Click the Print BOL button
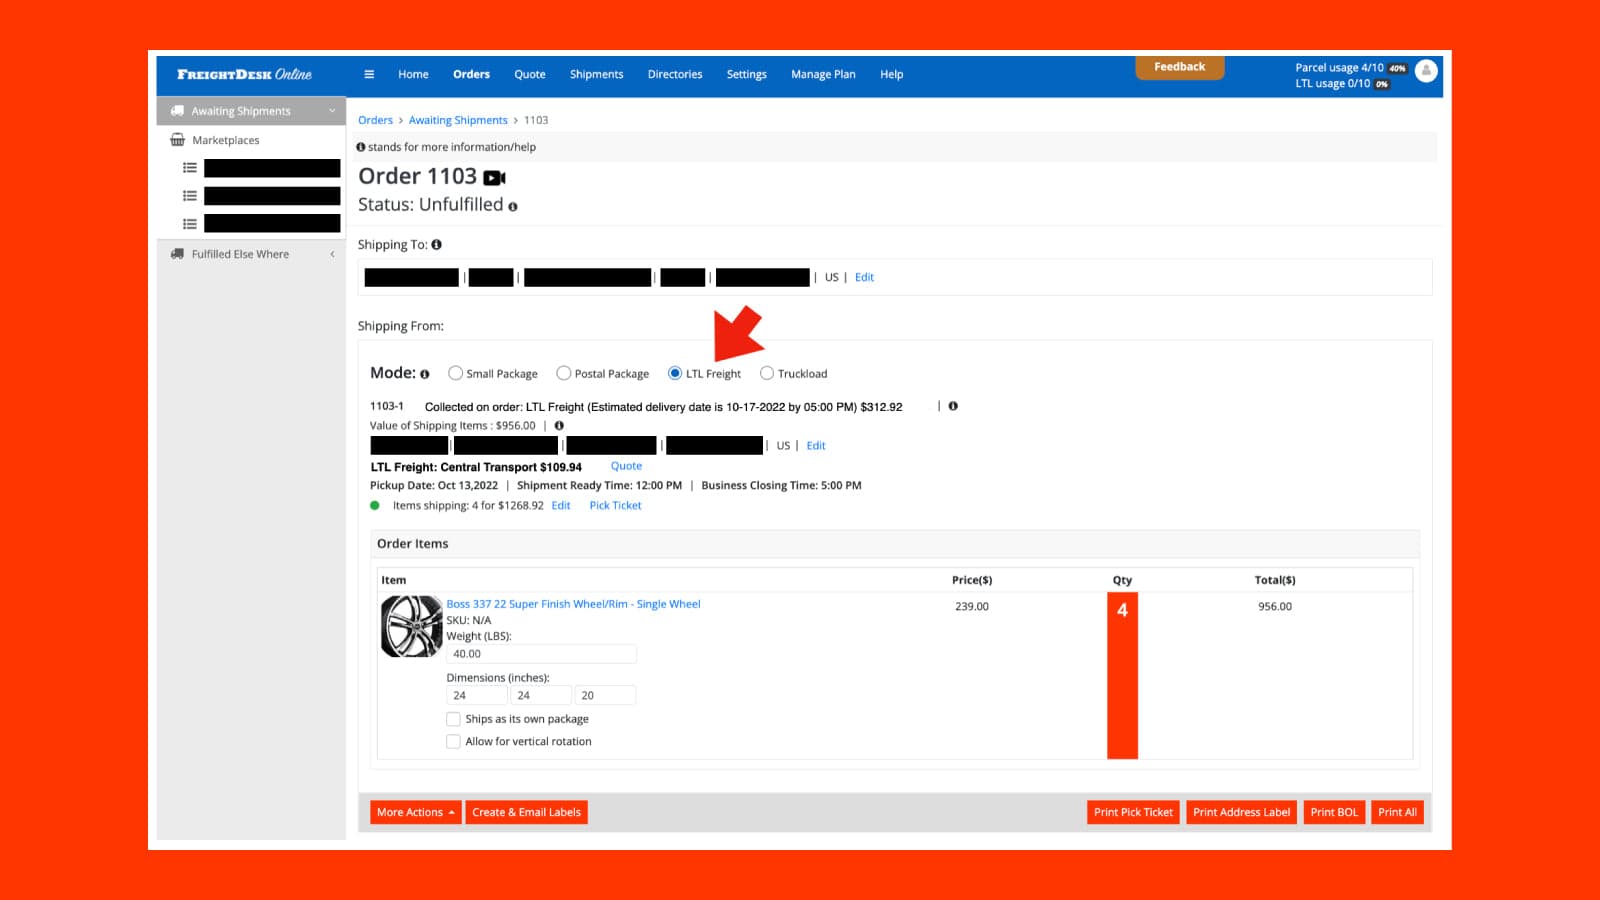 point(1334,812)
